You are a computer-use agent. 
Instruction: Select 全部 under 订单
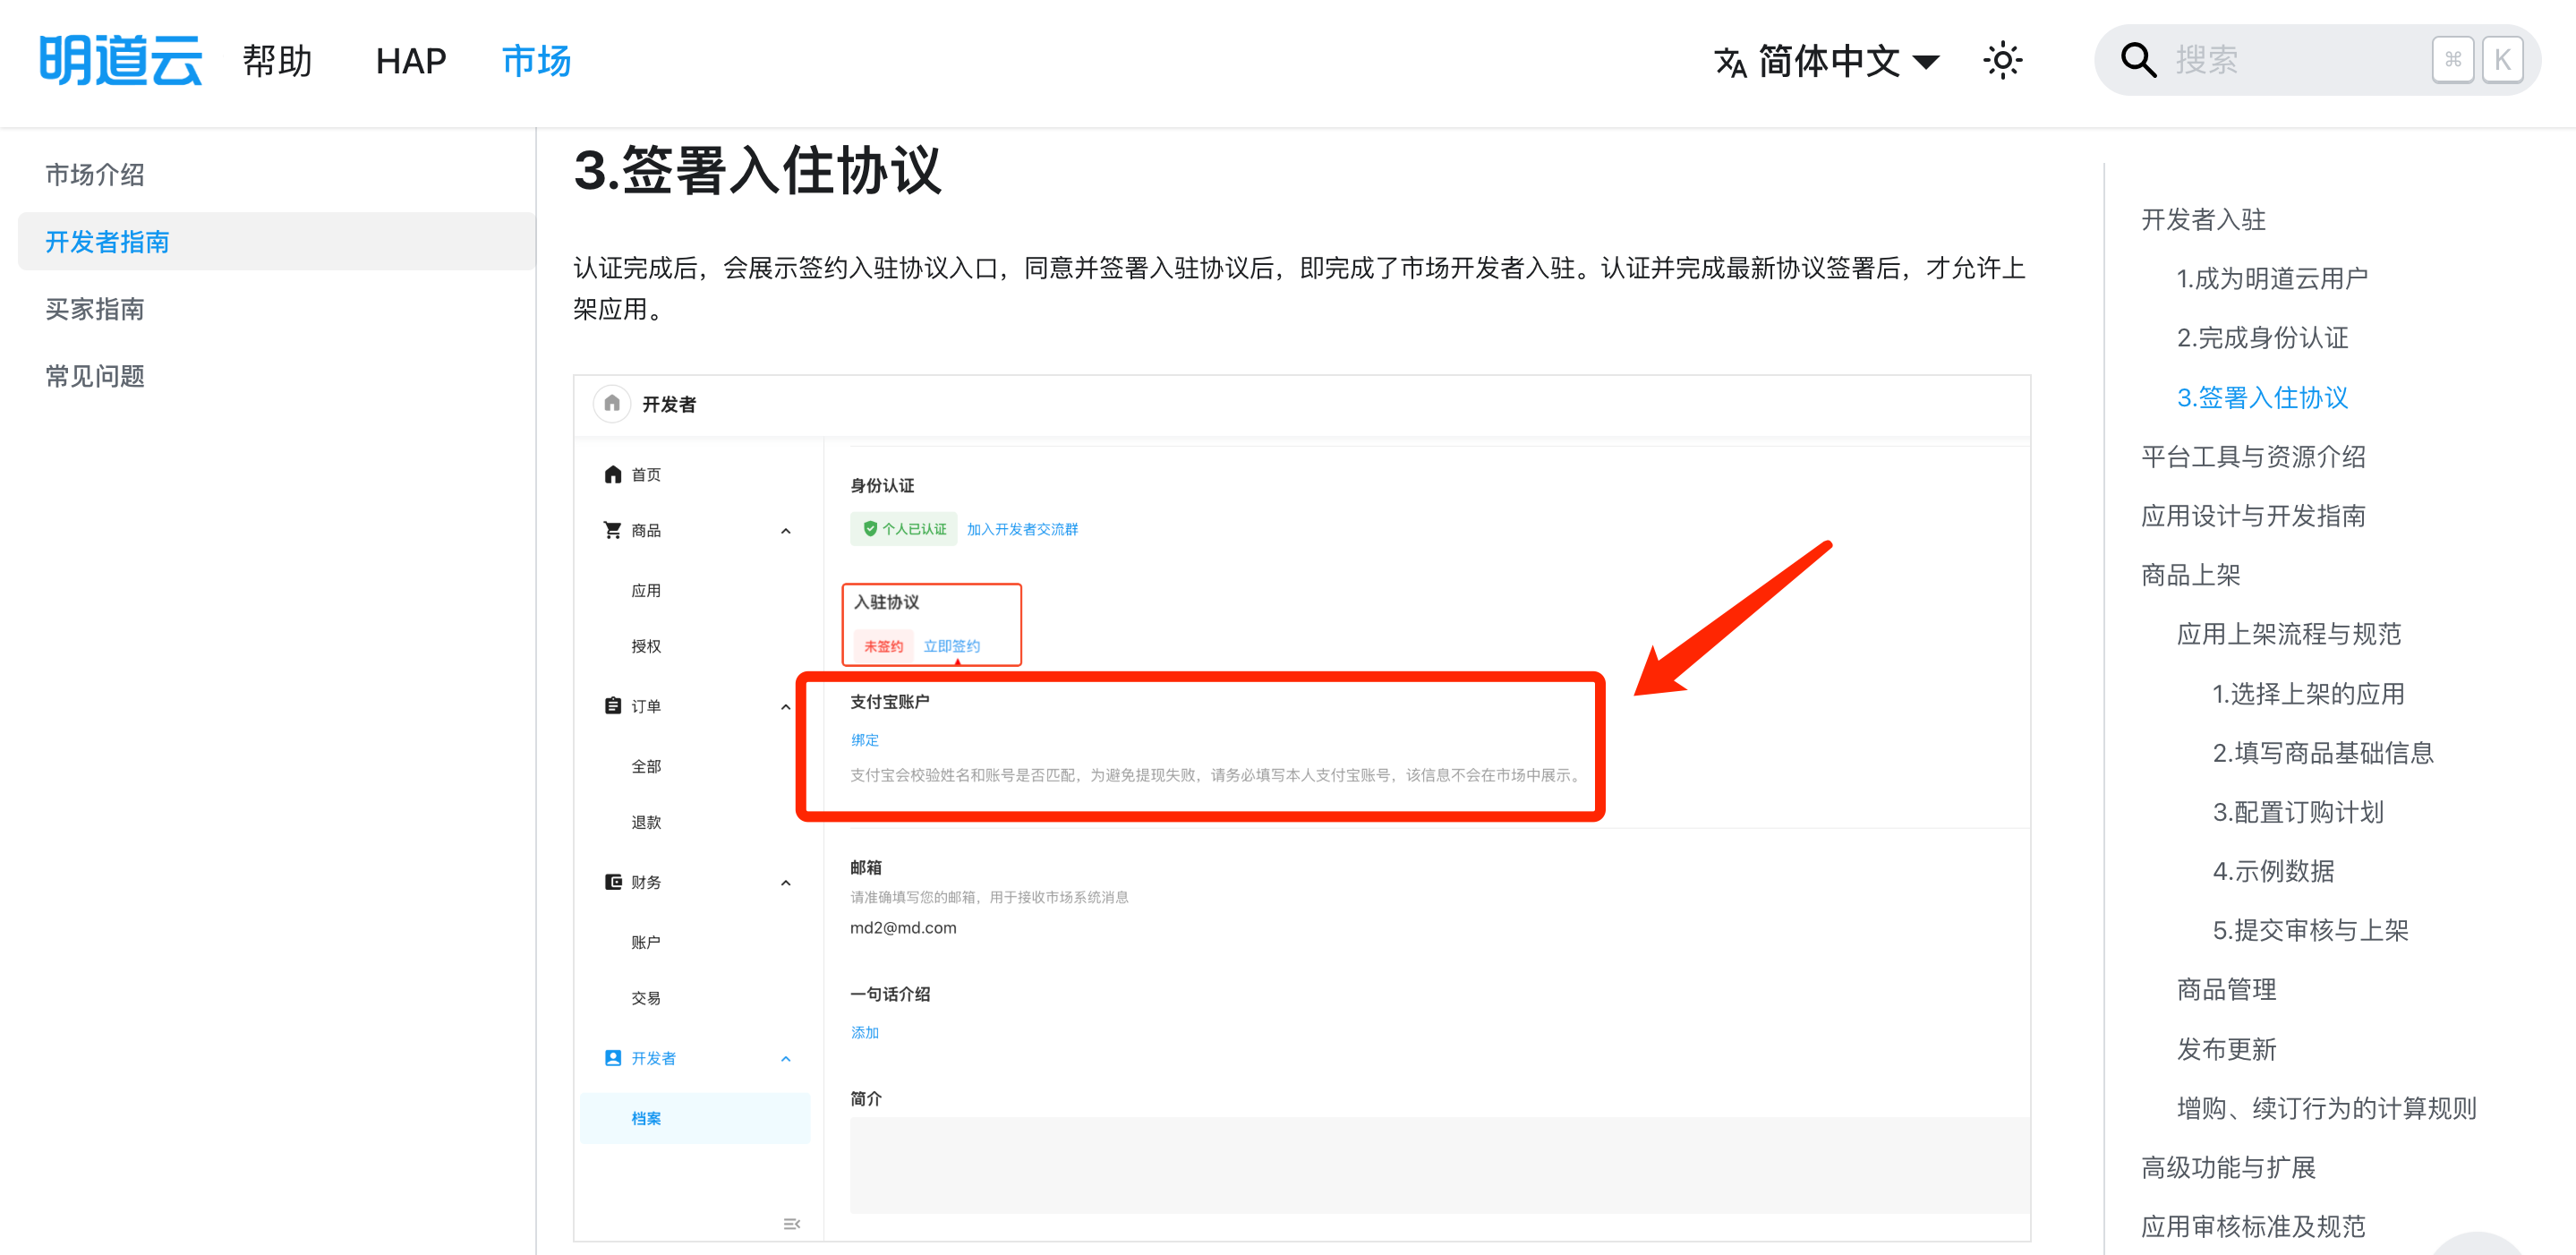tap(646, 766)
